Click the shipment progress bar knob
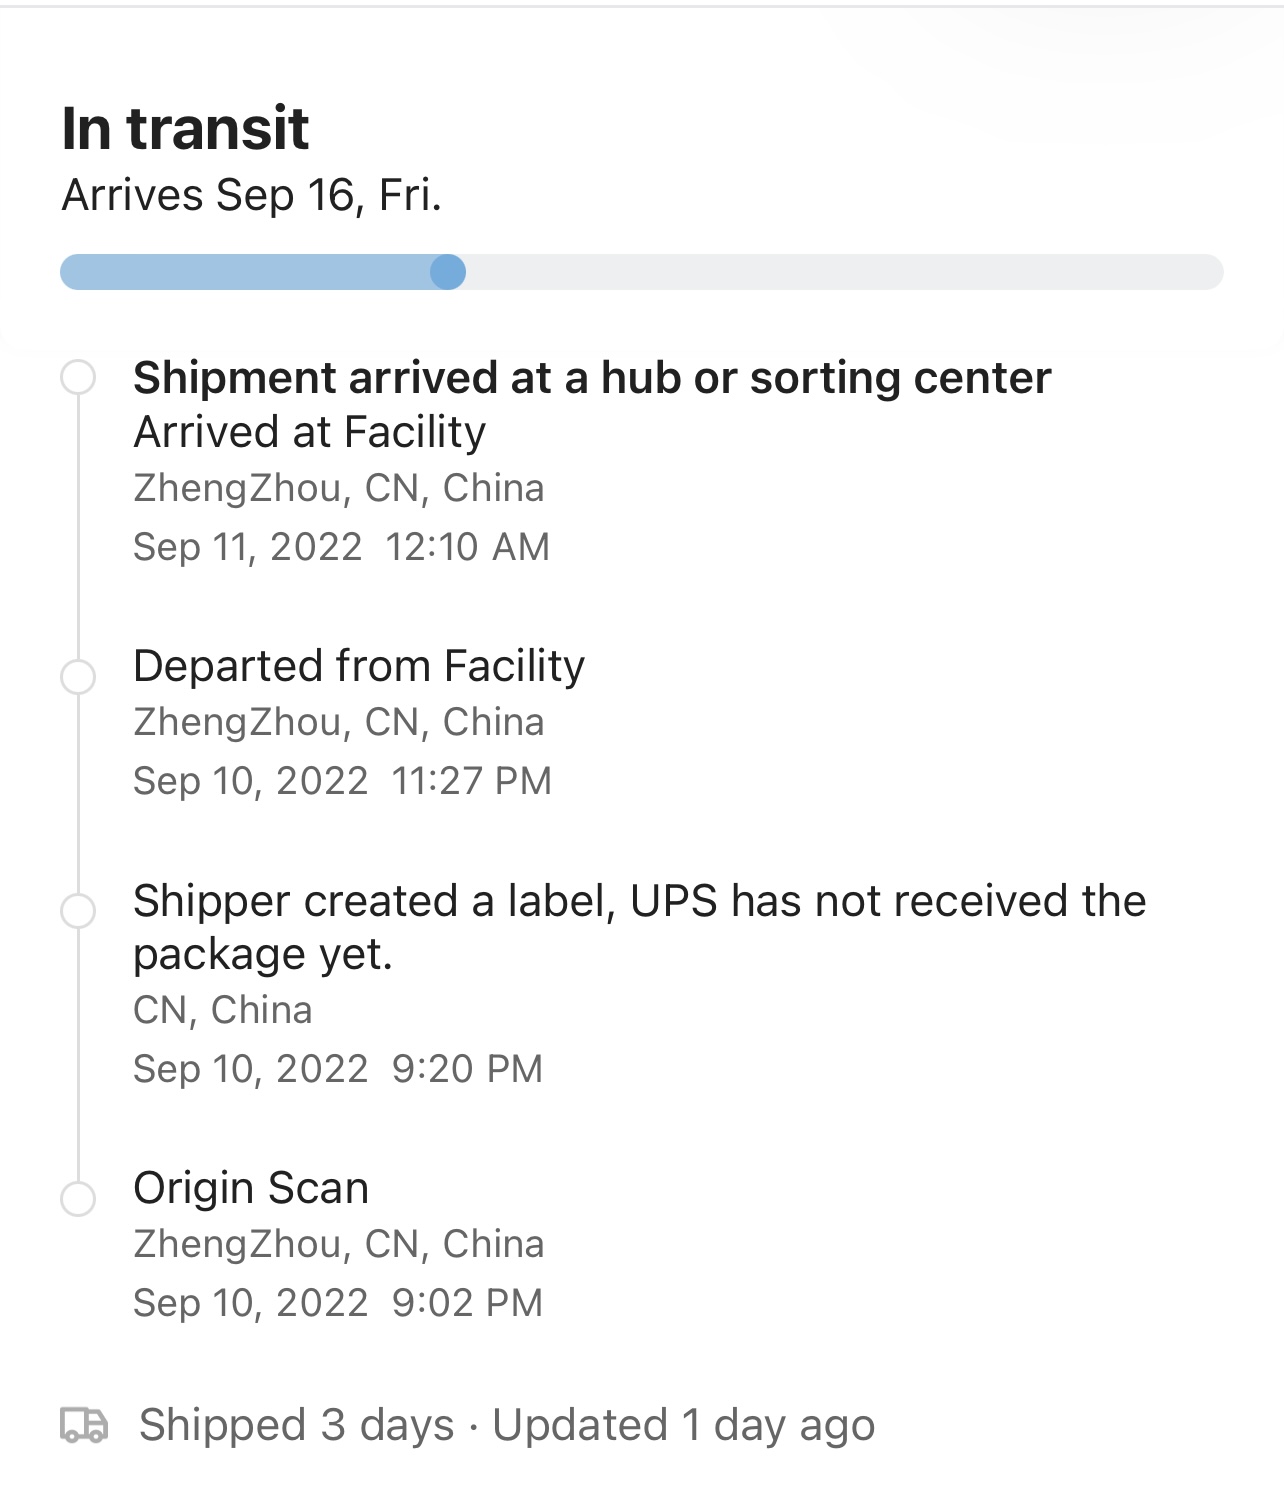This screenshot has width=1284, height=1500. click(x=448, y=272)
